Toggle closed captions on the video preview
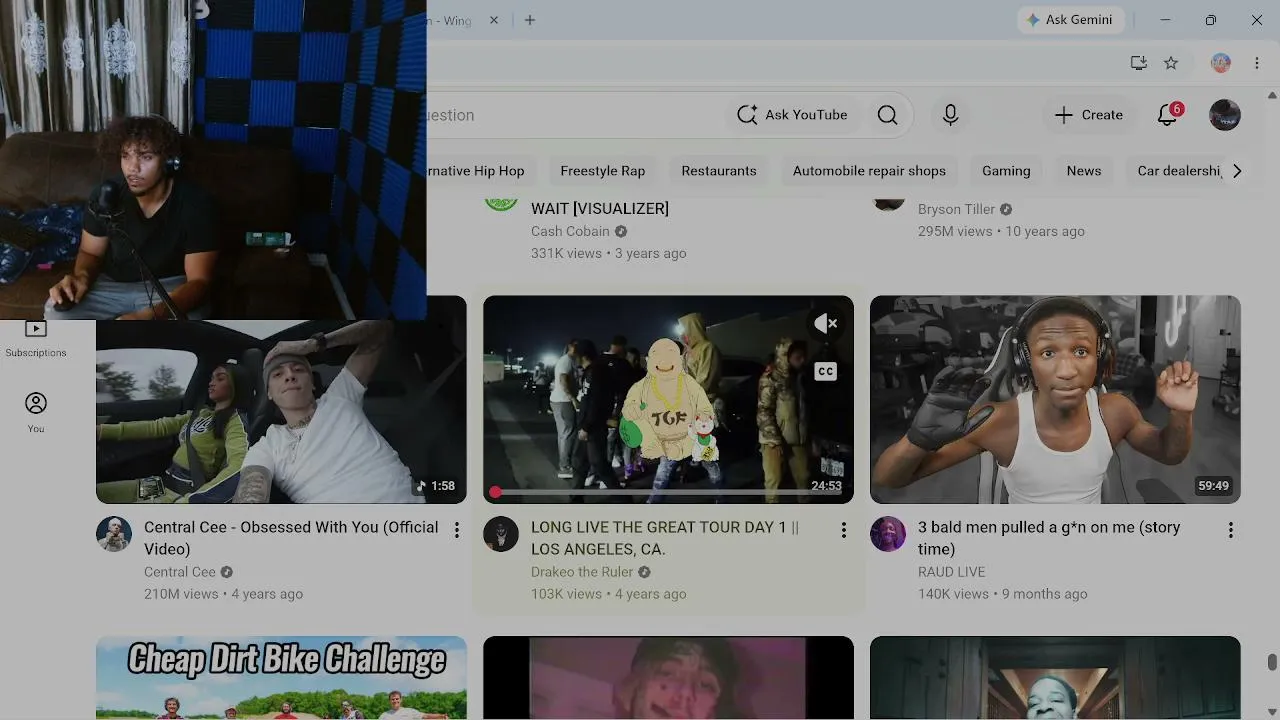 click(825, 371)
